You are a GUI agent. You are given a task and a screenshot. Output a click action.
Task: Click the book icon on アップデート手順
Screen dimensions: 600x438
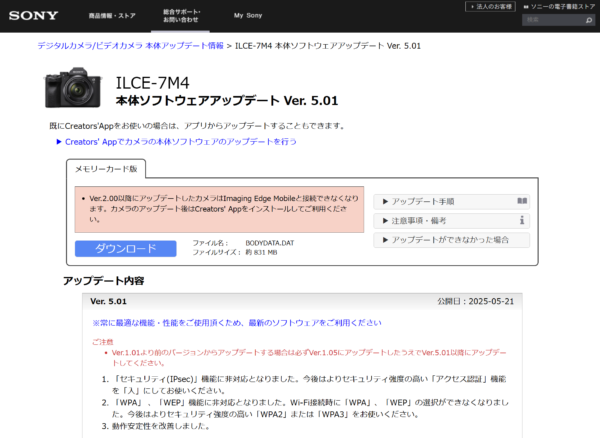tap(522, 201)
